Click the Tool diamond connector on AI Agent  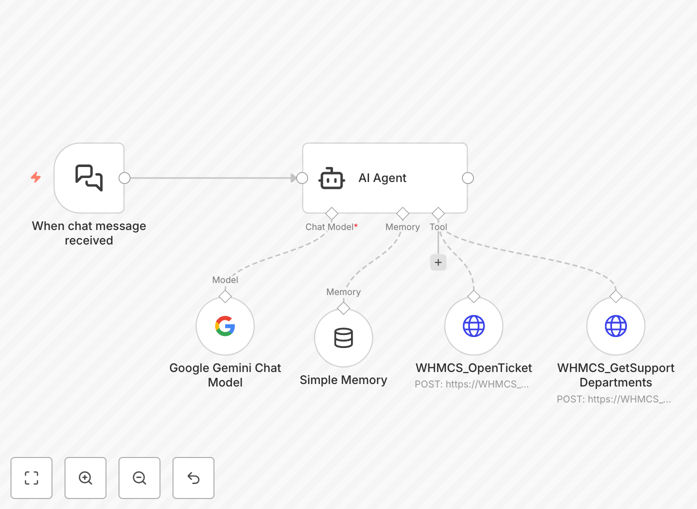pos(438,214)
